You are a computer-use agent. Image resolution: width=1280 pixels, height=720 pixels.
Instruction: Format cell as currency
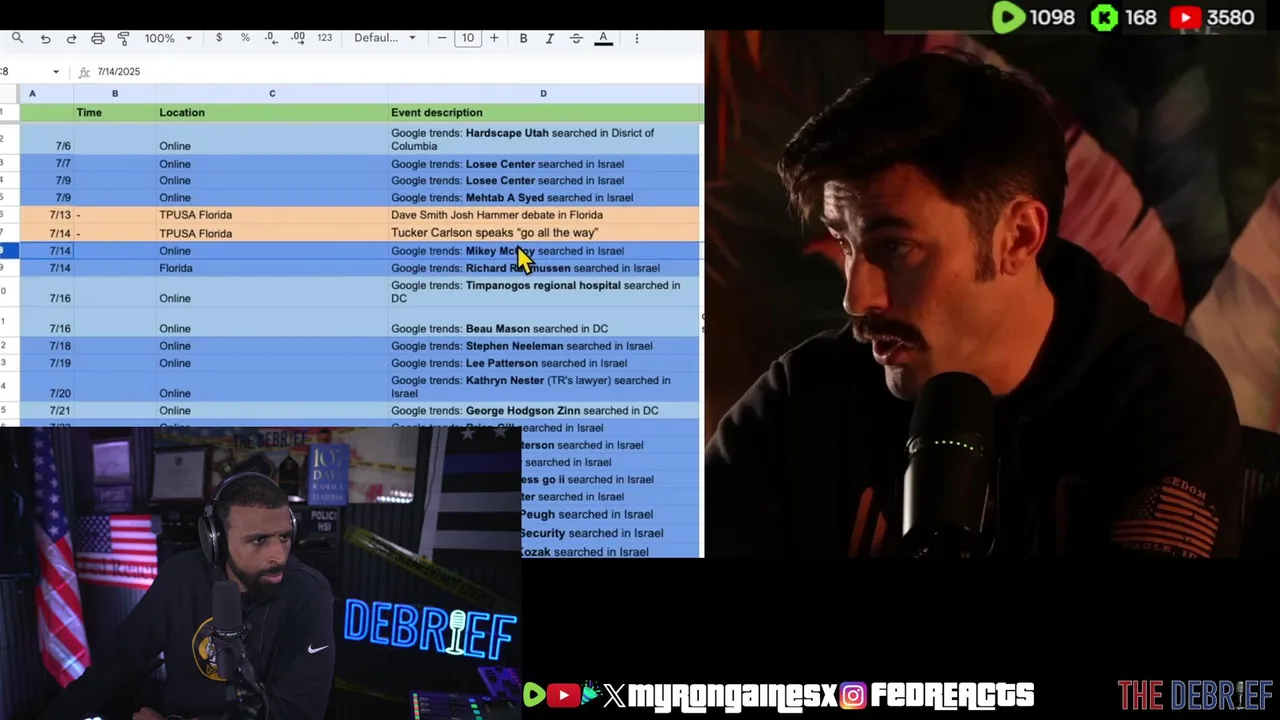(x=219, y=38)
